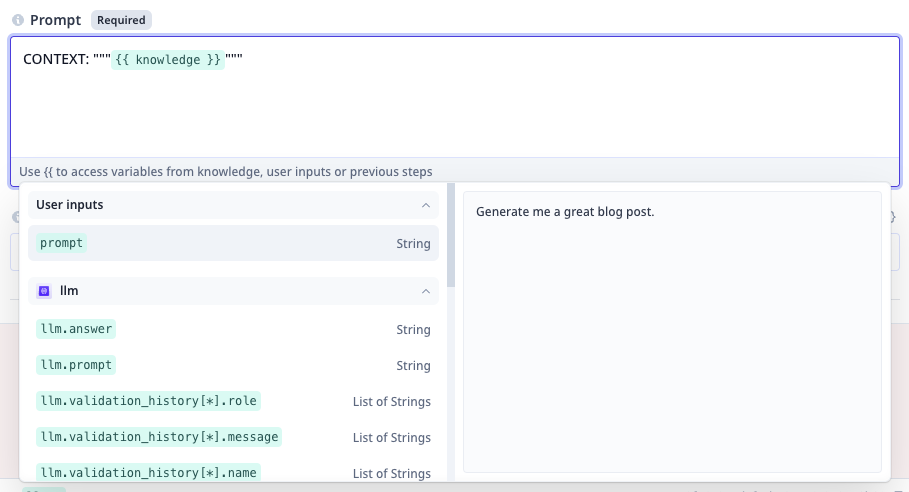Click the User inputs header label
The image size is (909, 492).
click(70, 205)
